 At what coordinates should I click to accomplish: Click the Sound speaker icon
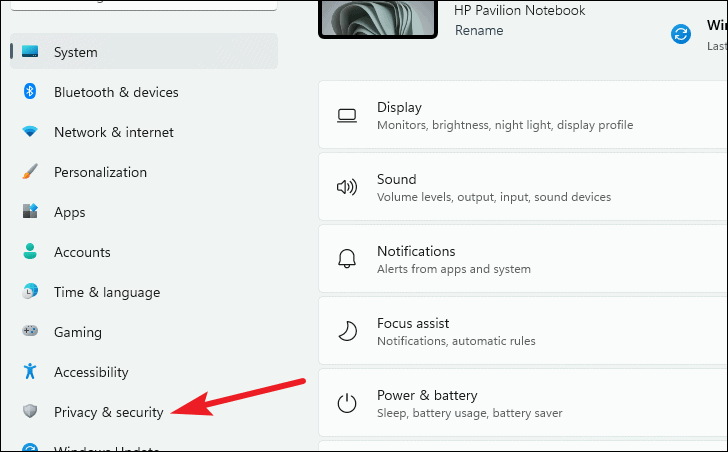[347, 187]
